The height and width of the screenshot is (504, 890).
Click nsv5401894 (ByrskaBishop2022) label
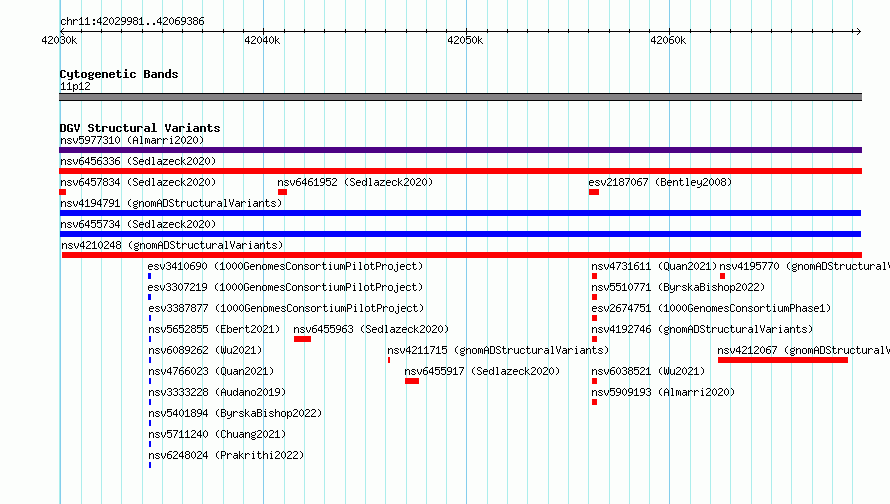235,413
